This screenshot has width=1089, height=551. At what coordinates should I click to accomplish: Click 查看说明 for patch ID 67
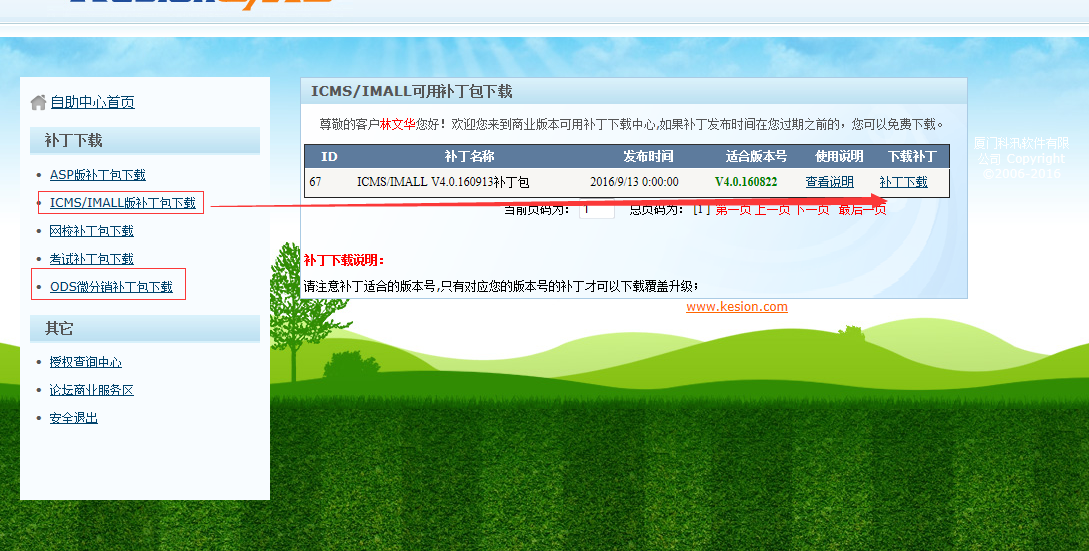[830, 182]
